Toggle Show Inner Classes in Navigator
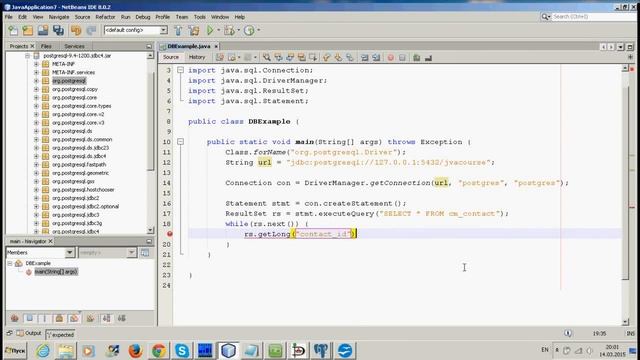Viewport: 640px width, 360px height. pos(74,318)
